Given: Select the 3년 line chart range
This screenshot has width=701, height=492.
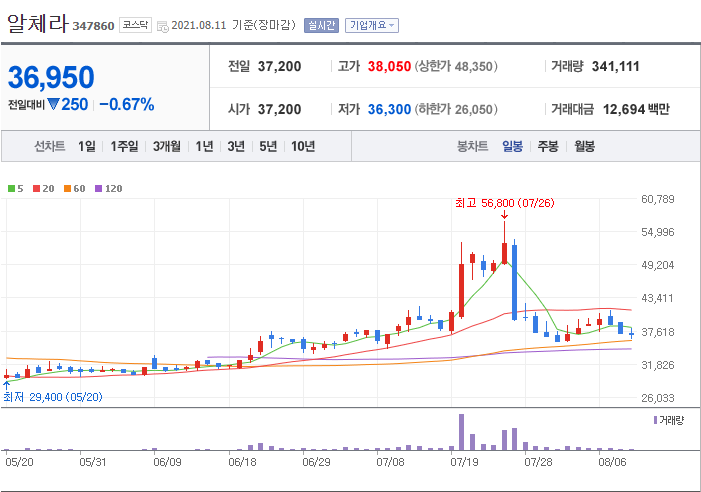Looking at the screenshot, I should [x=236, y=146].
